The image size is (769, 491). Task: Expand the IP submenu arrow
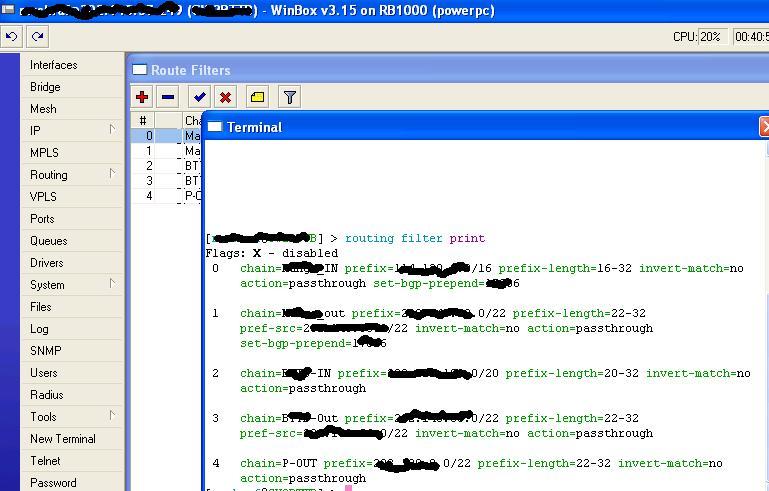[112, 129]
